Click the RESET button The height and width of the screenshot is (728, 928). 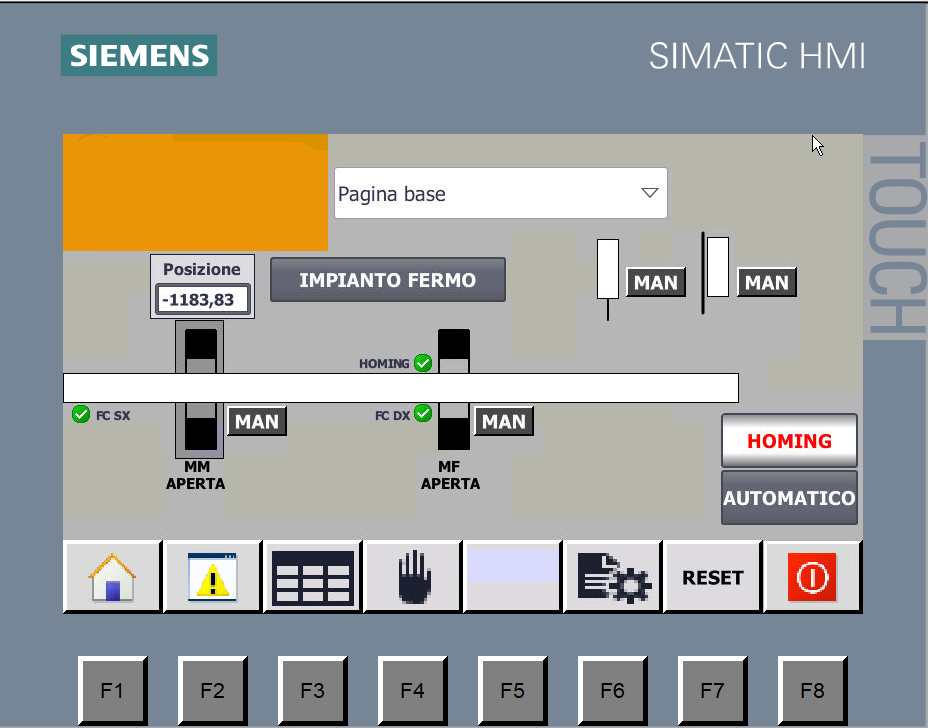[x=713, y=577]
